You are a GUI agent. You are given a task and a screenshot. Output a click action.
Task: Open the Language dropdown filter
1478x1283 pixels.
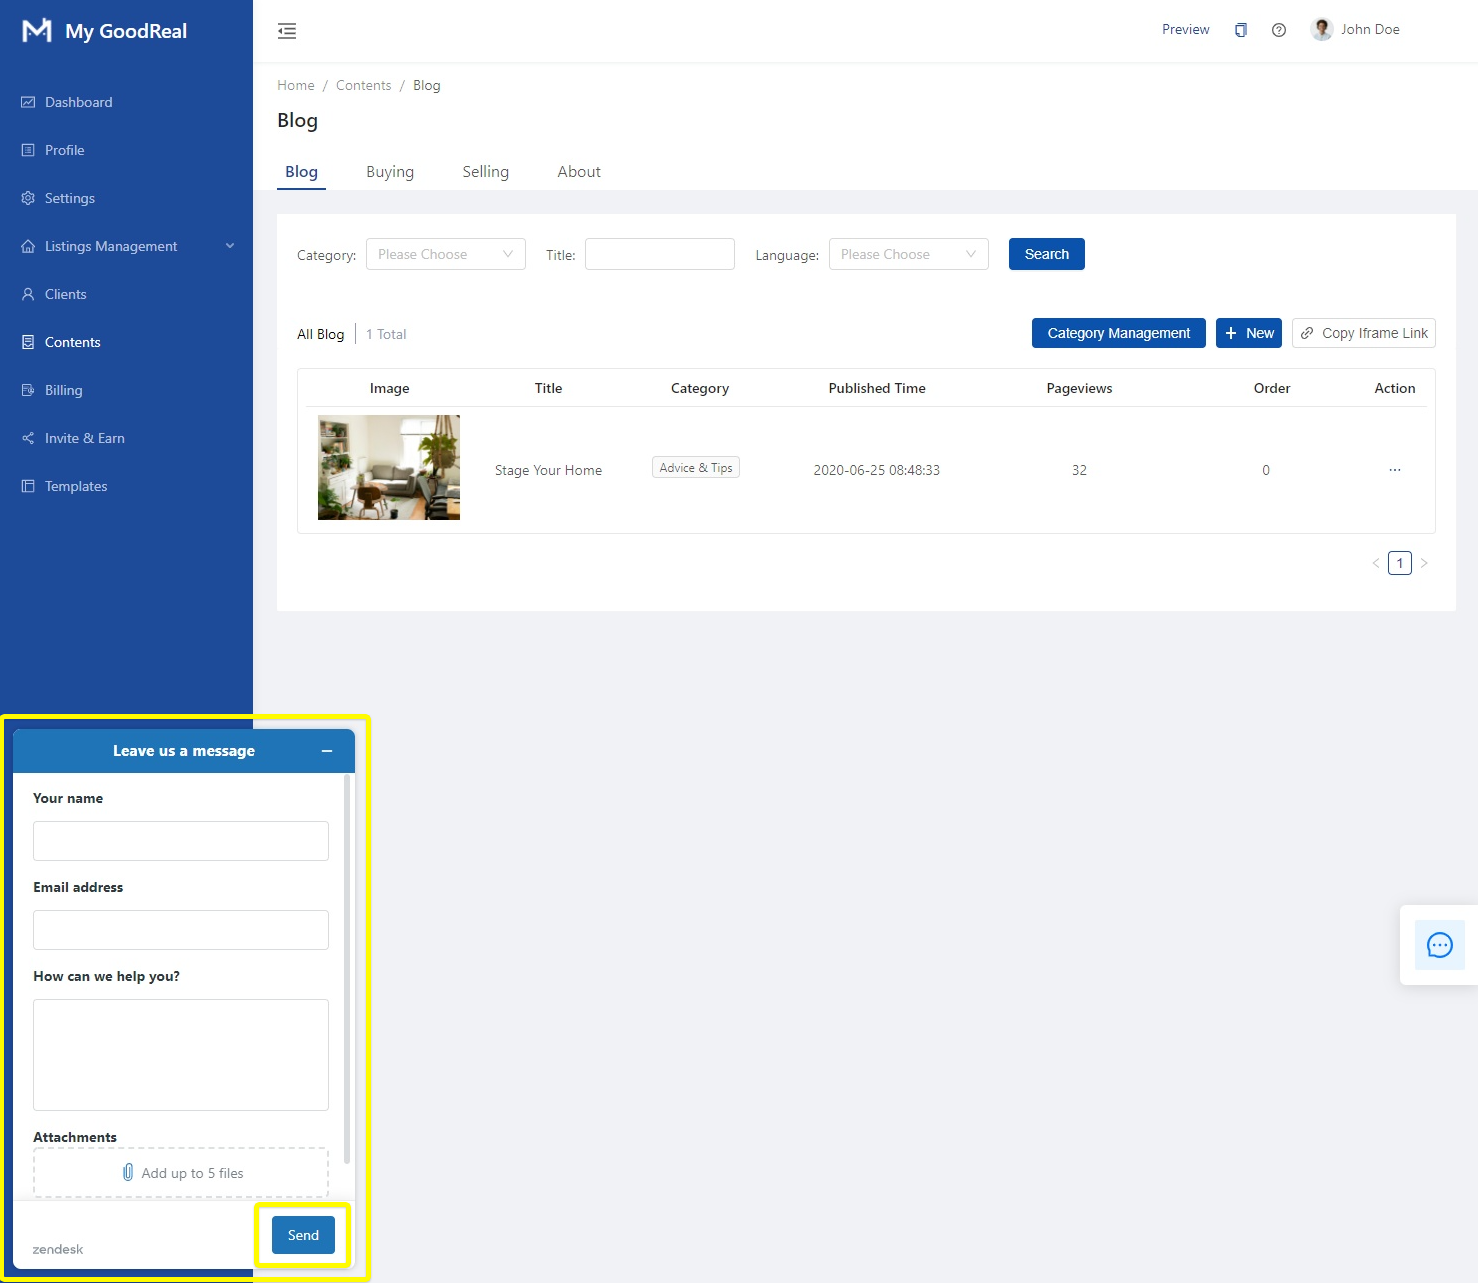click(908, 254)
